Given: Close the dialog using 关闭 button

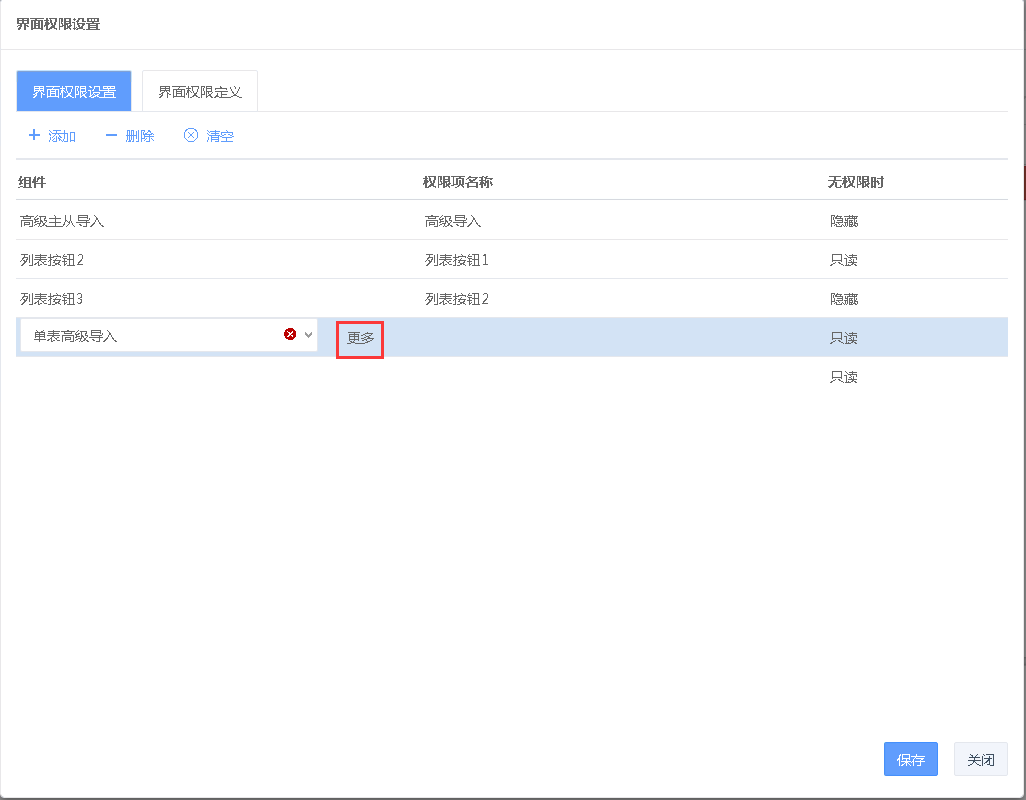Looking at the screenshot, I should (x=980, y=759).
